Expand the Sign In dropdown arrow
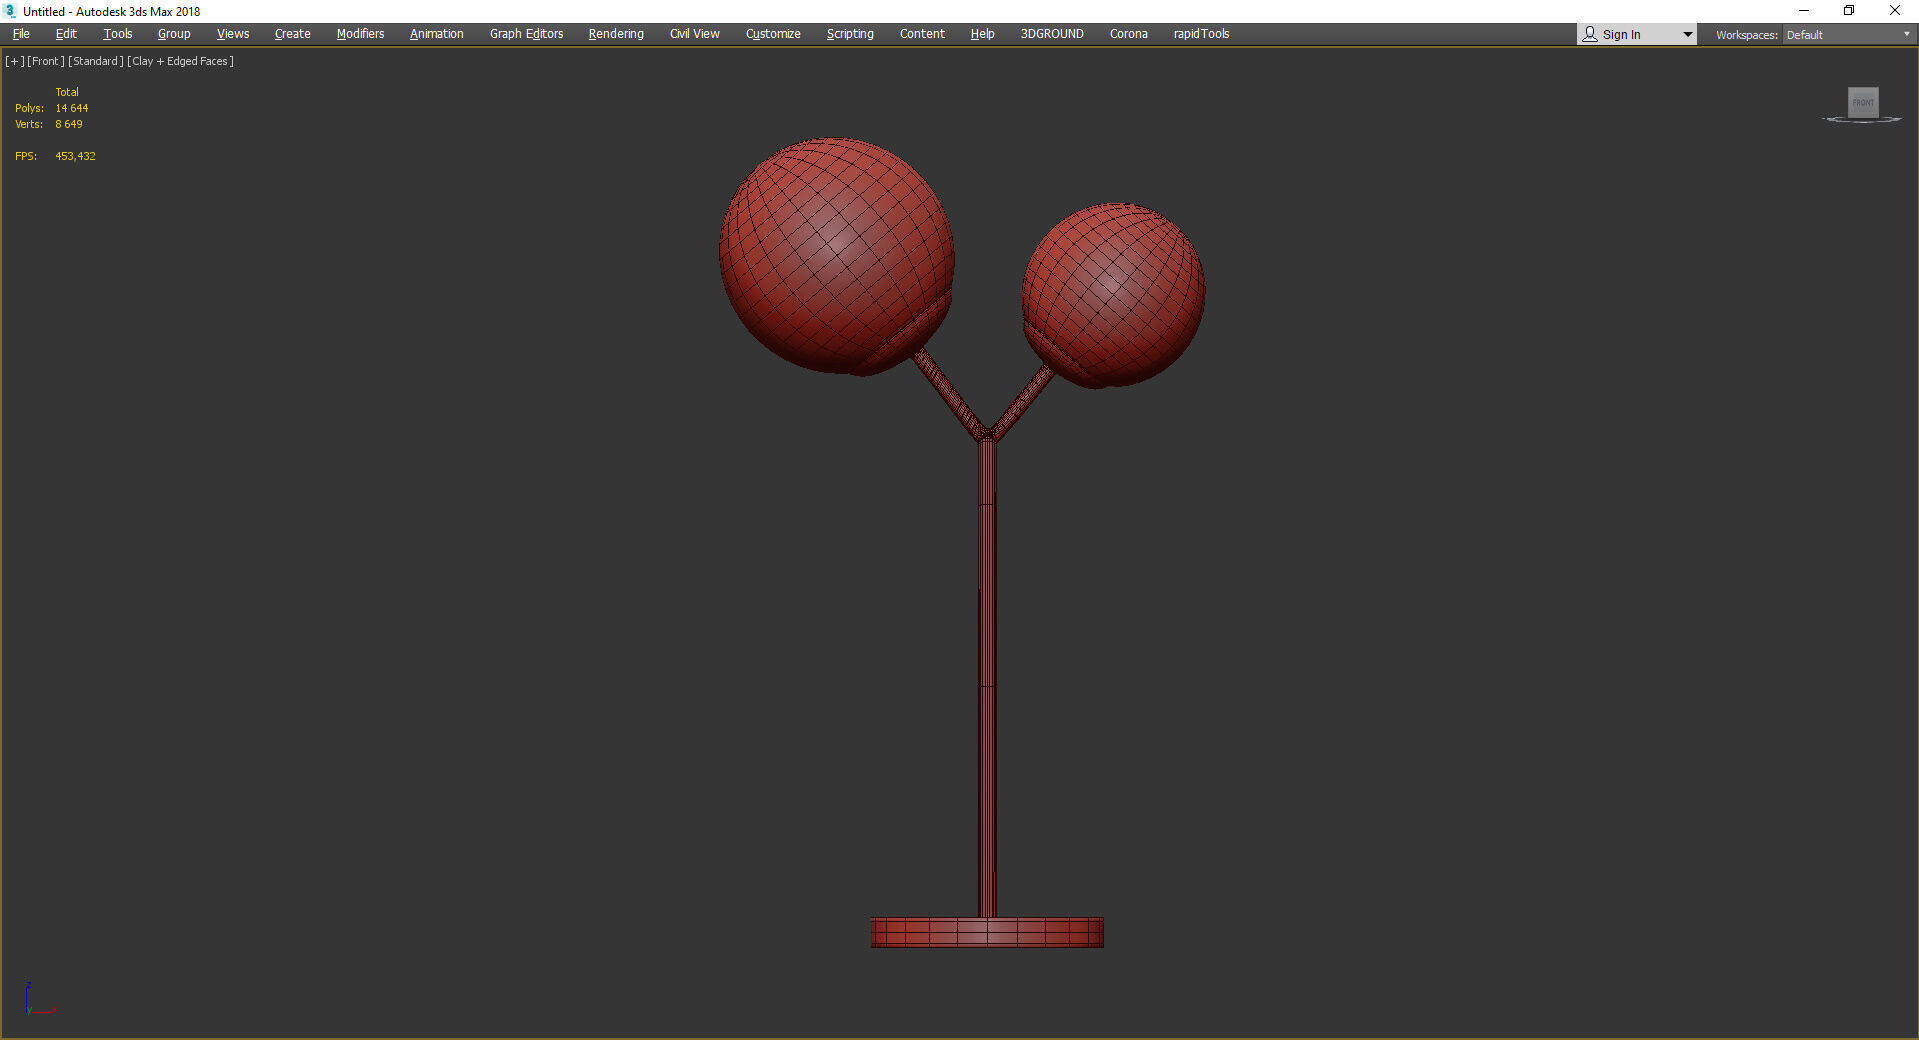 point(1687,35)
